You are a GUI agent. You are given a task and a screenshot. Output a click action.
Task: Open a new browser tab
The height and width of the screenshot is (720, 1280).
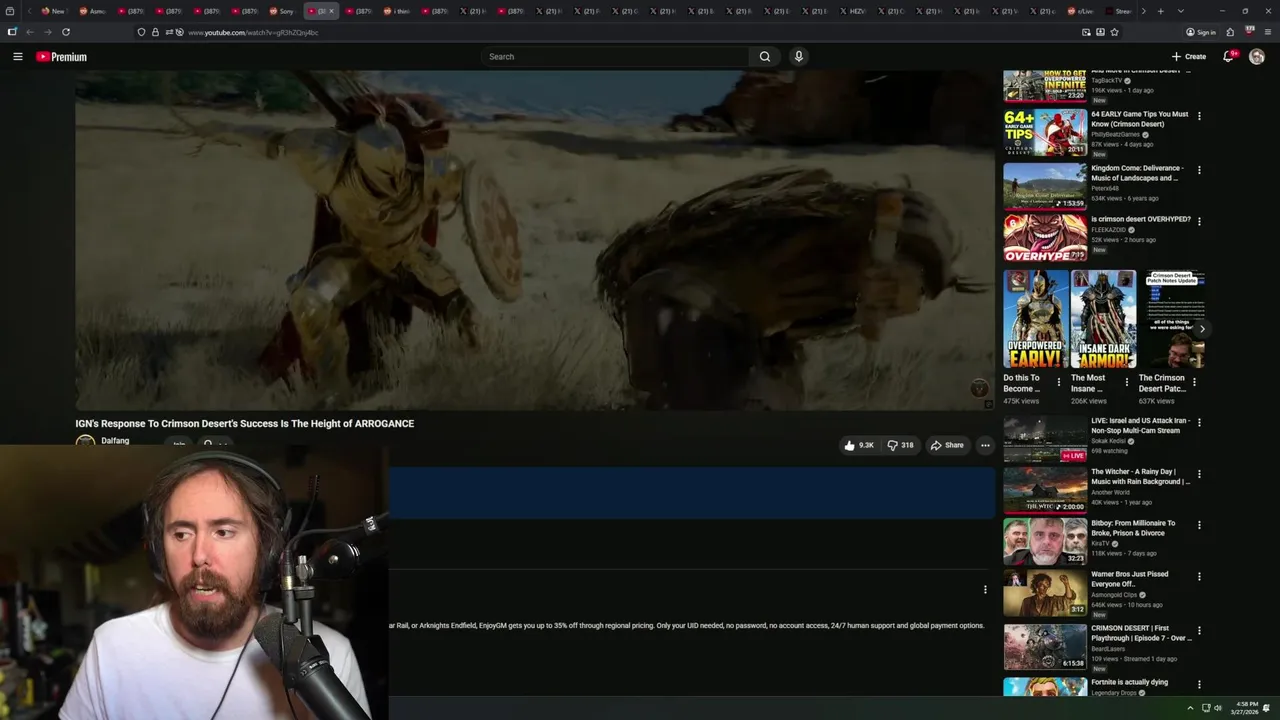point(1160,11)
